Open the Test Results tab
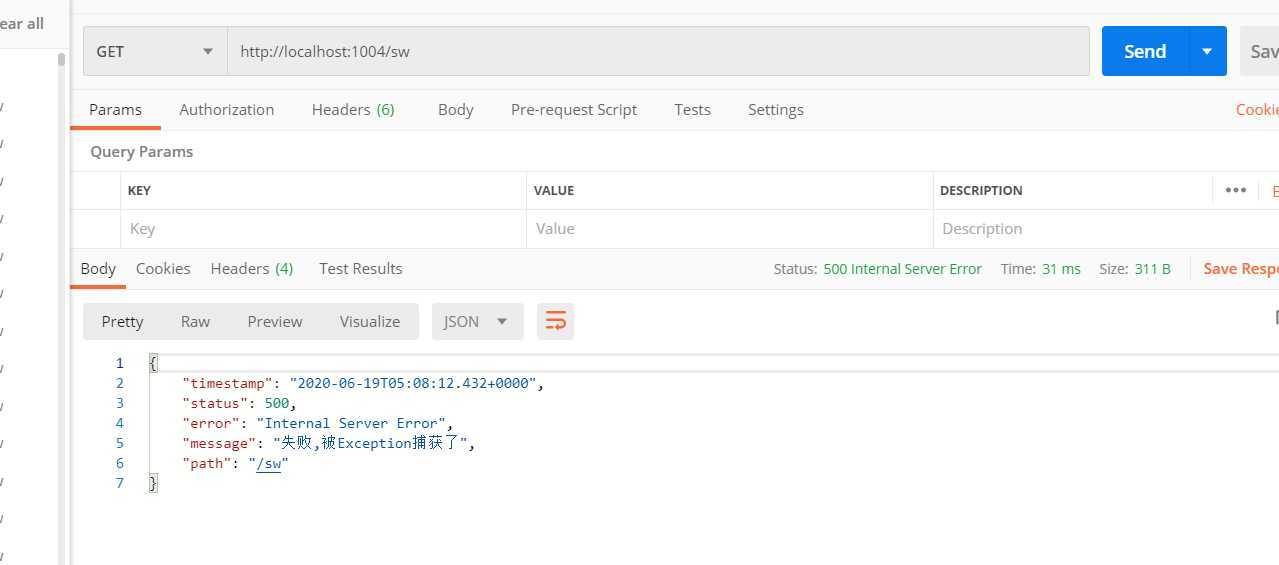Screen dimensions: 1279x565 tap(360, 268)
